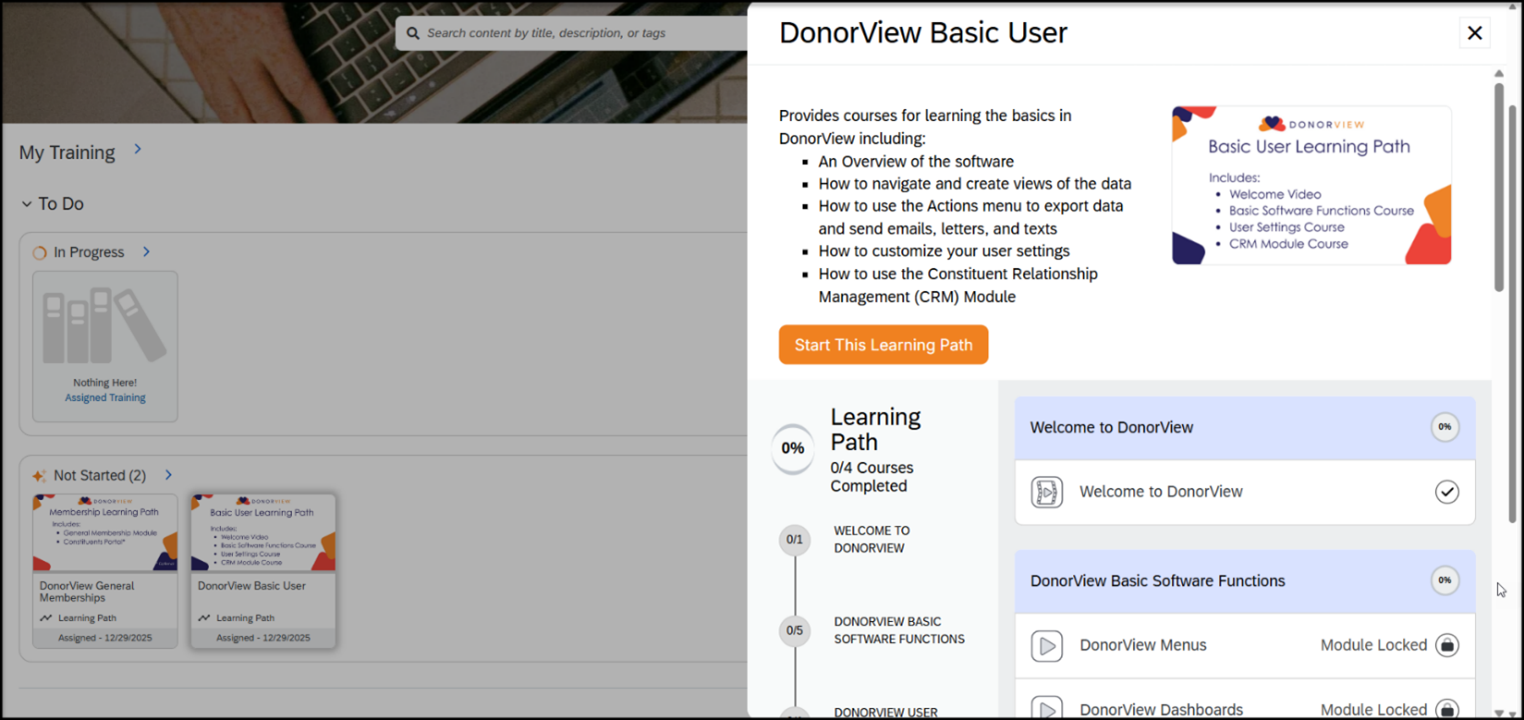Open the Not Started chevron
Screen dimensions: 1524x720
pos(168,475)
